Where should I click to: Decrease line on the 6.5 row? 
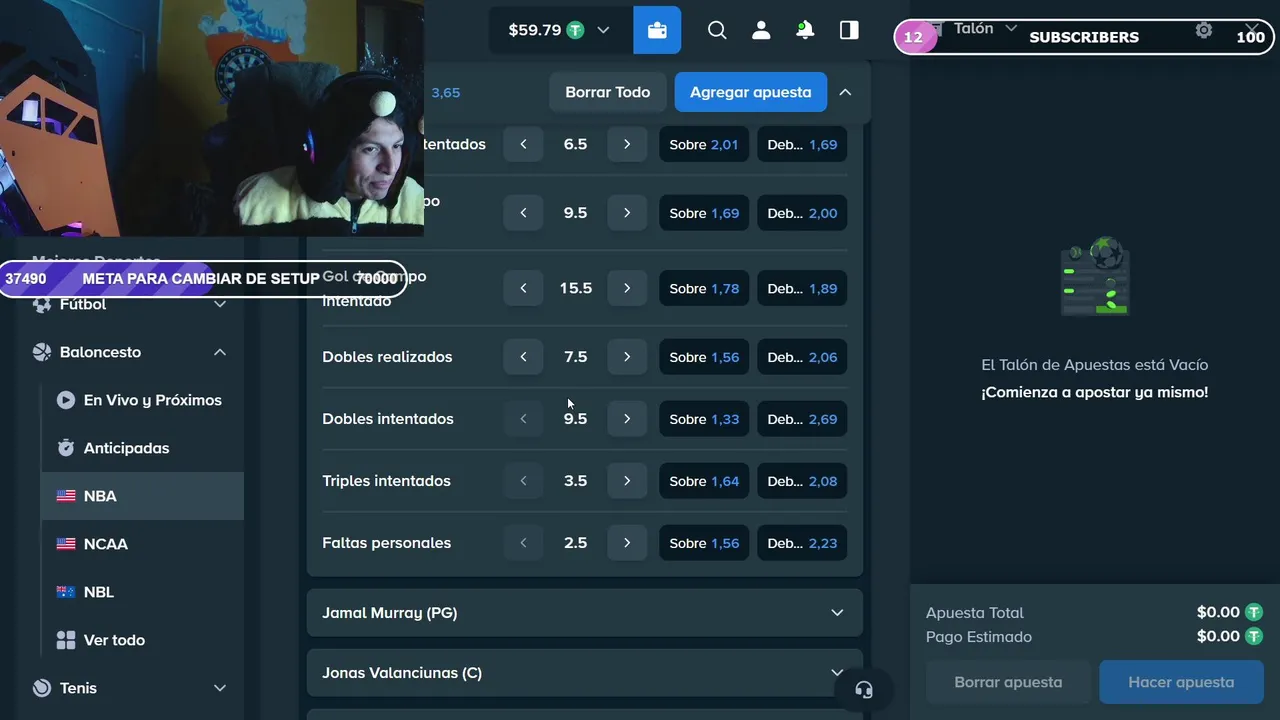523,144
